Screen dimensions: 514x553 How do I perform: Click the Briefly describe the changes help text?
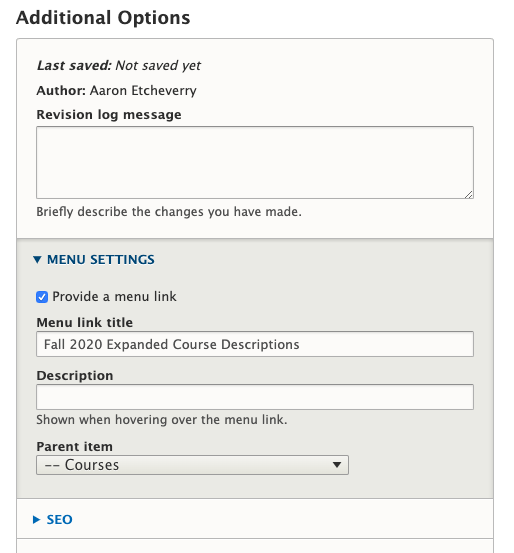(169, 212)
